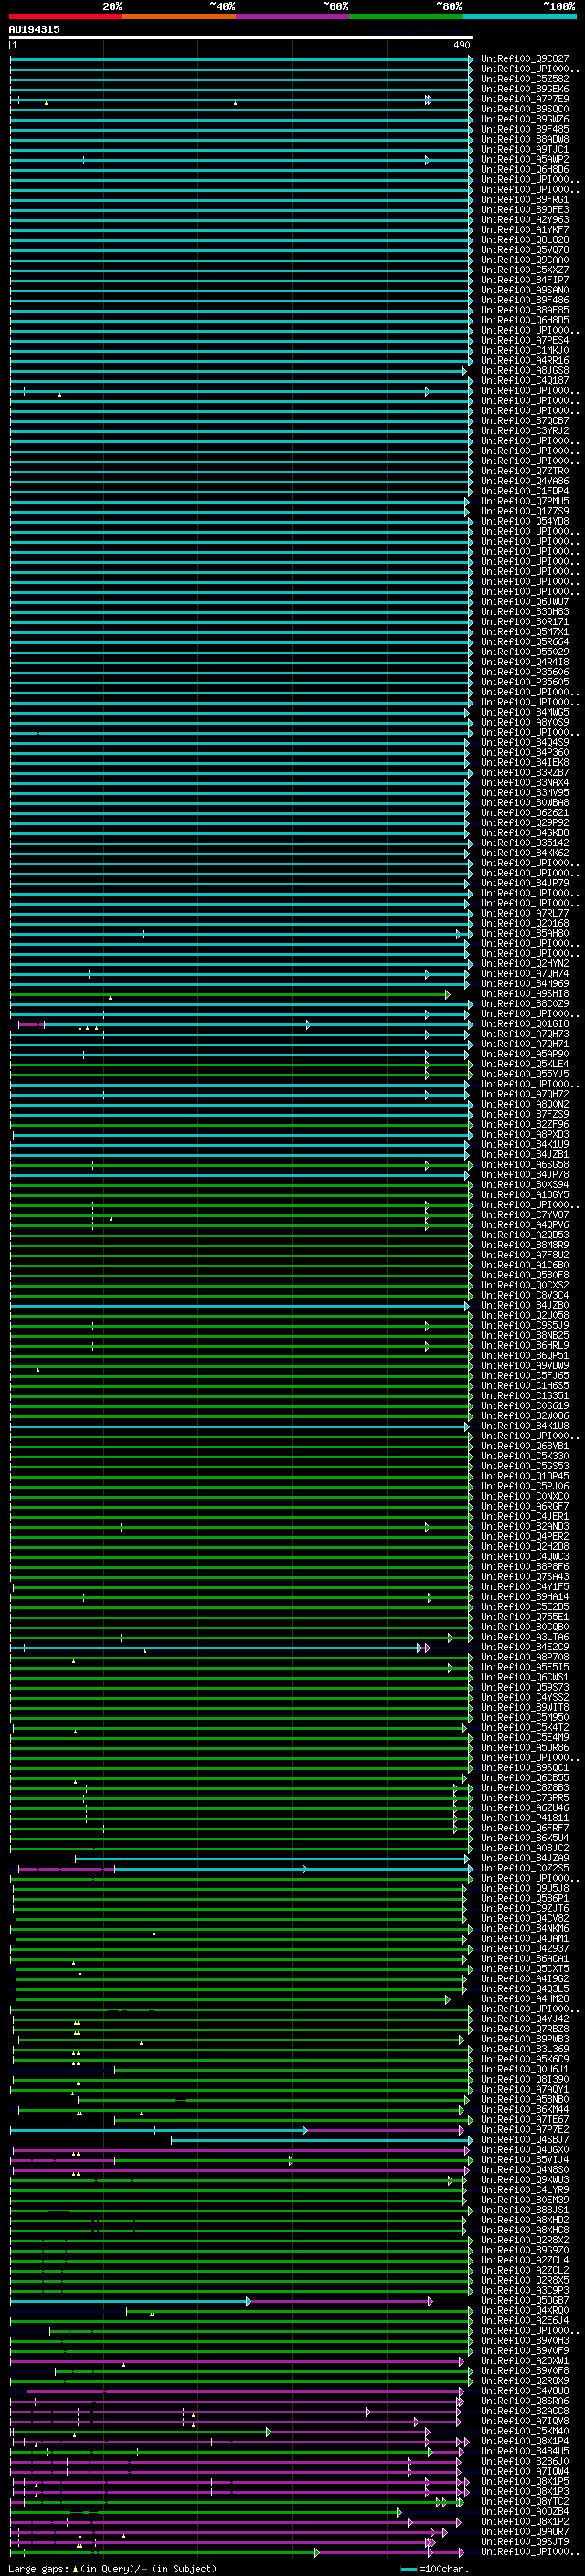Image resolution: width=585 pixels, height=2576 pixels.
Task: Pick the UniRef100_A8JGS8 label
Action: (525, 371)
